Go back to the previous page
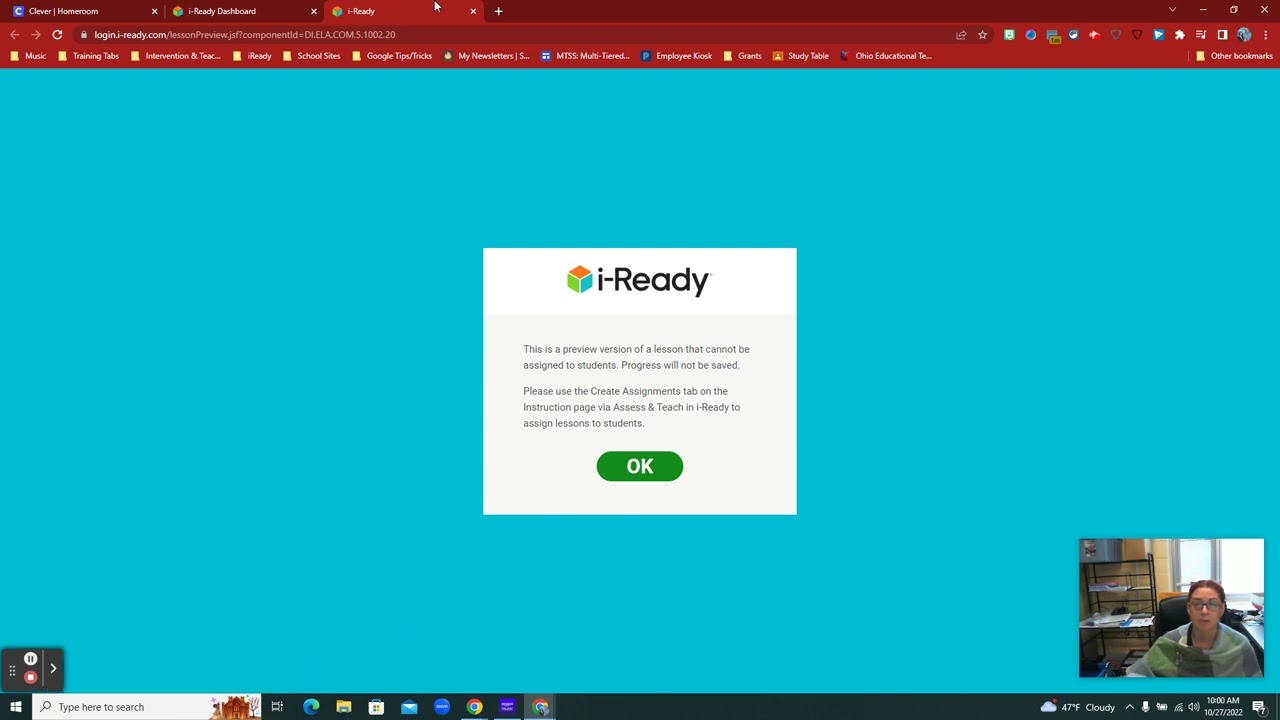1280x720 pixels. [x=14, y=35]
